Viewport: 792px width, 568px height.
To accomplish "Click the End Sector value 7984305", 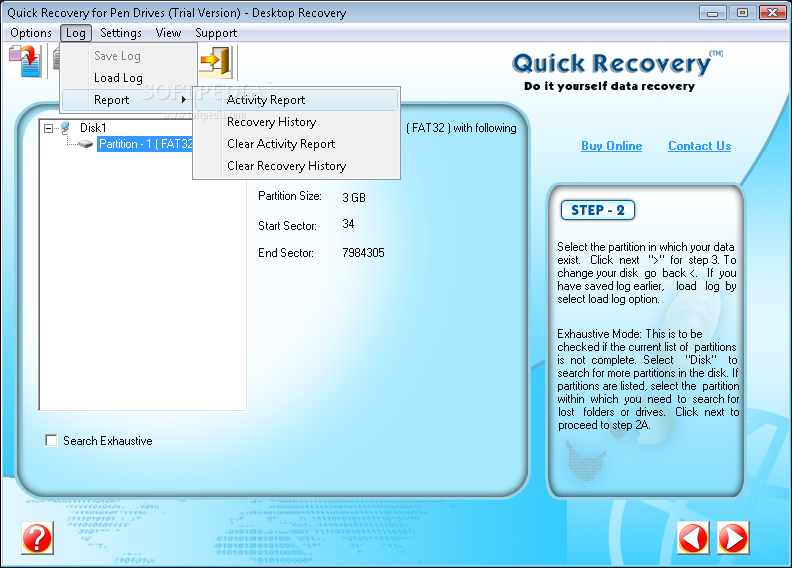I will (x=363, y=252).
